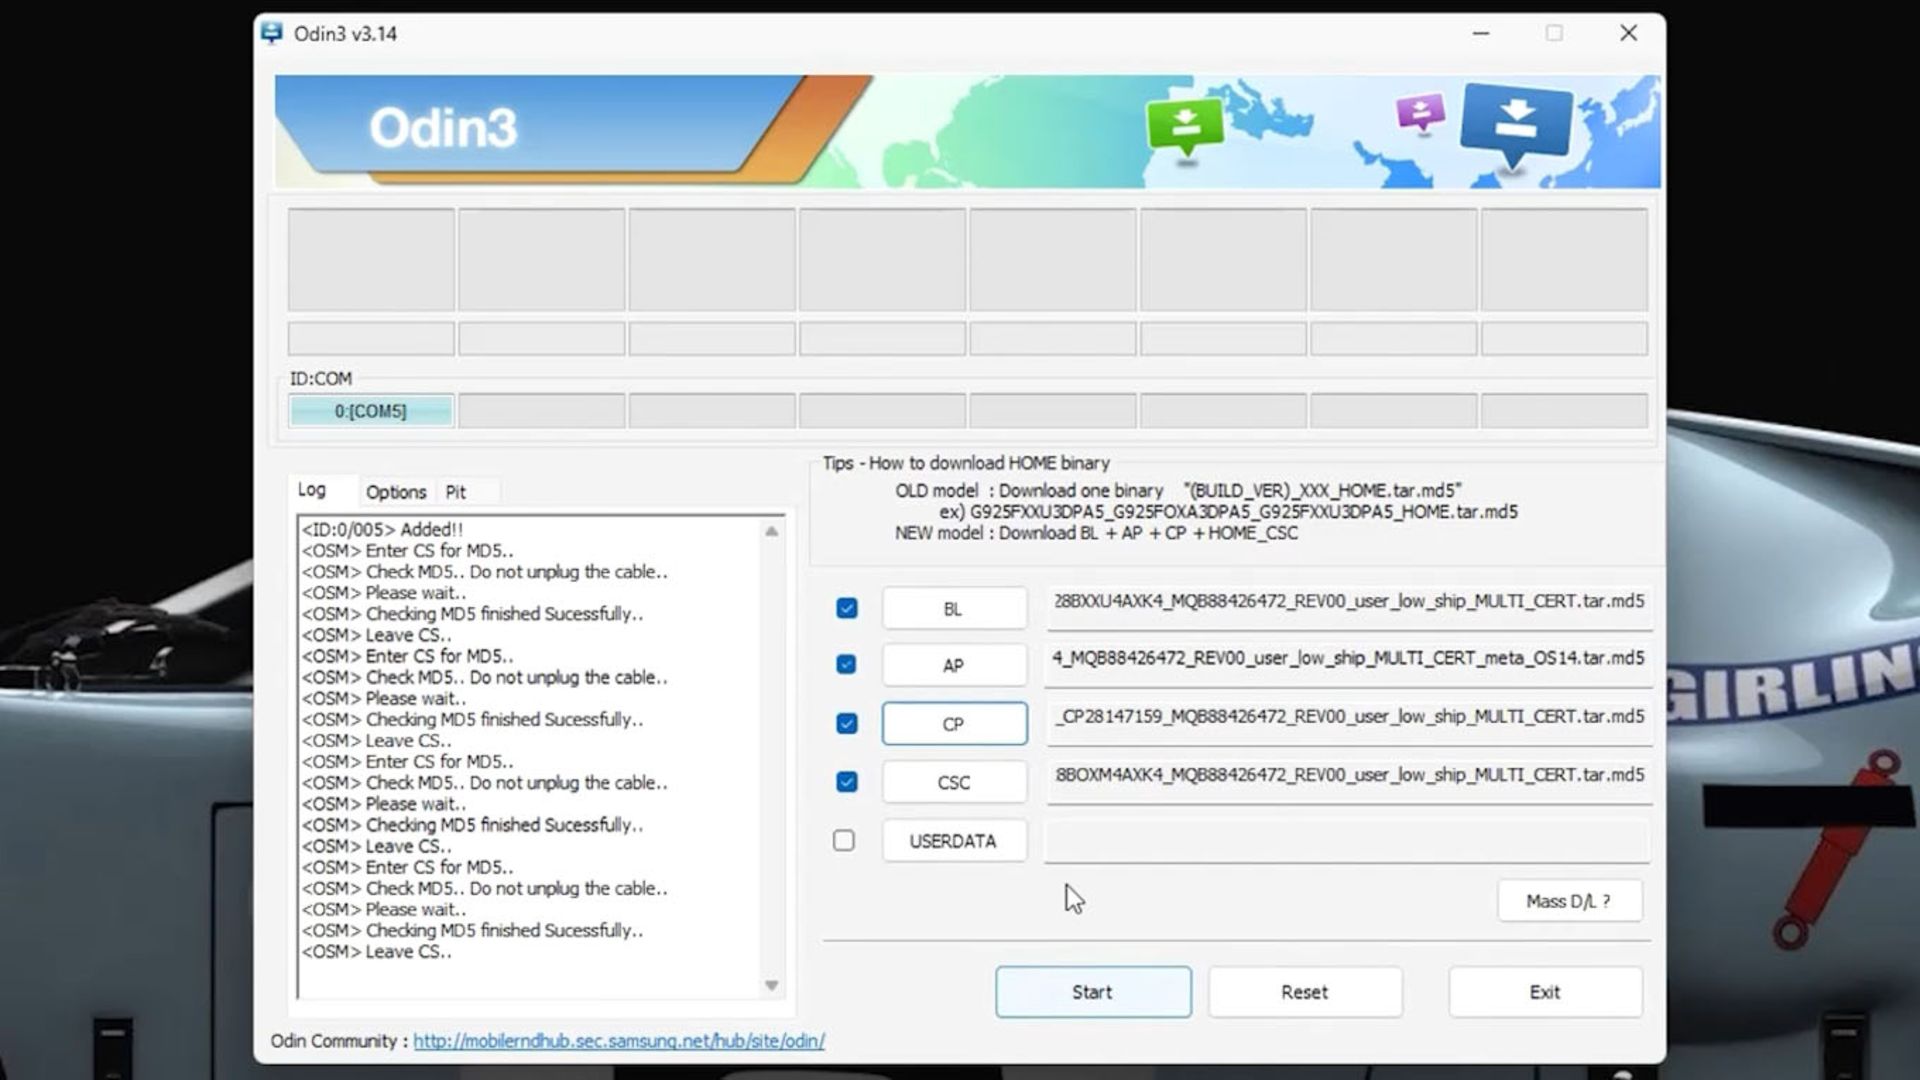Image resolution: width=1920 pixels, height=1080 pixels.
Task: Click the Odin3 app icon in title bar
Action: point(271,33)
